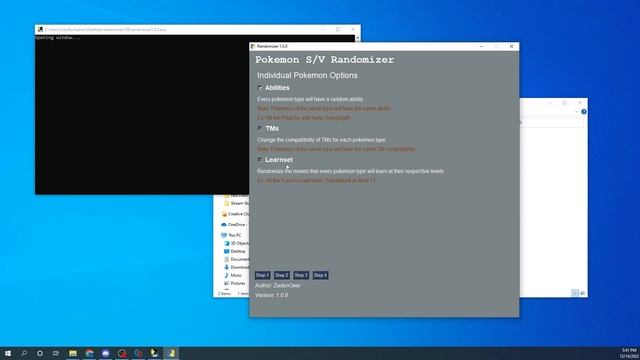Open Cortana circle on the taskbar
Image resolution: width=640 pixels, height=360 pixels.
pyautogui.click(x=40, y=353)
